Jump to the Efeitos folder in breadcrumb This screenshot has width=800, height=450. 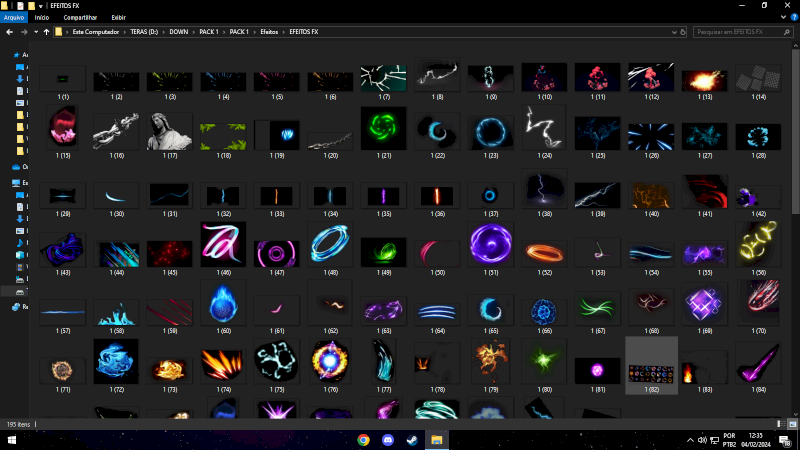[x=269, y=32]
